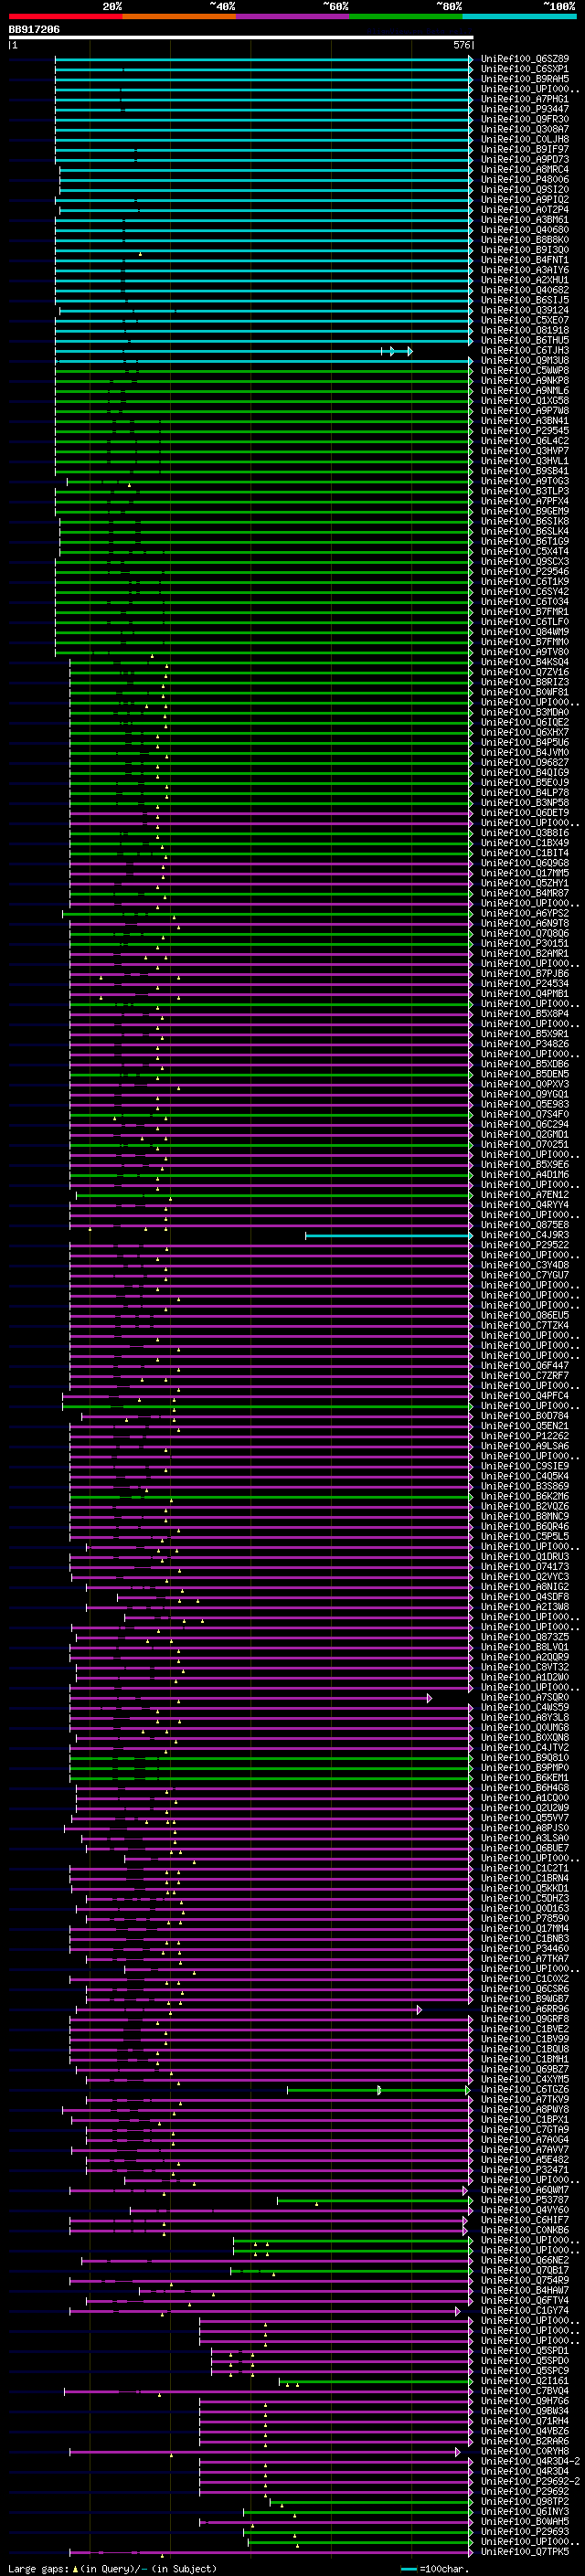The height and width of the screenshot is (2576, 585).
Task: Click the label UniRef100_P29522
Action: tap(525, 1244)
